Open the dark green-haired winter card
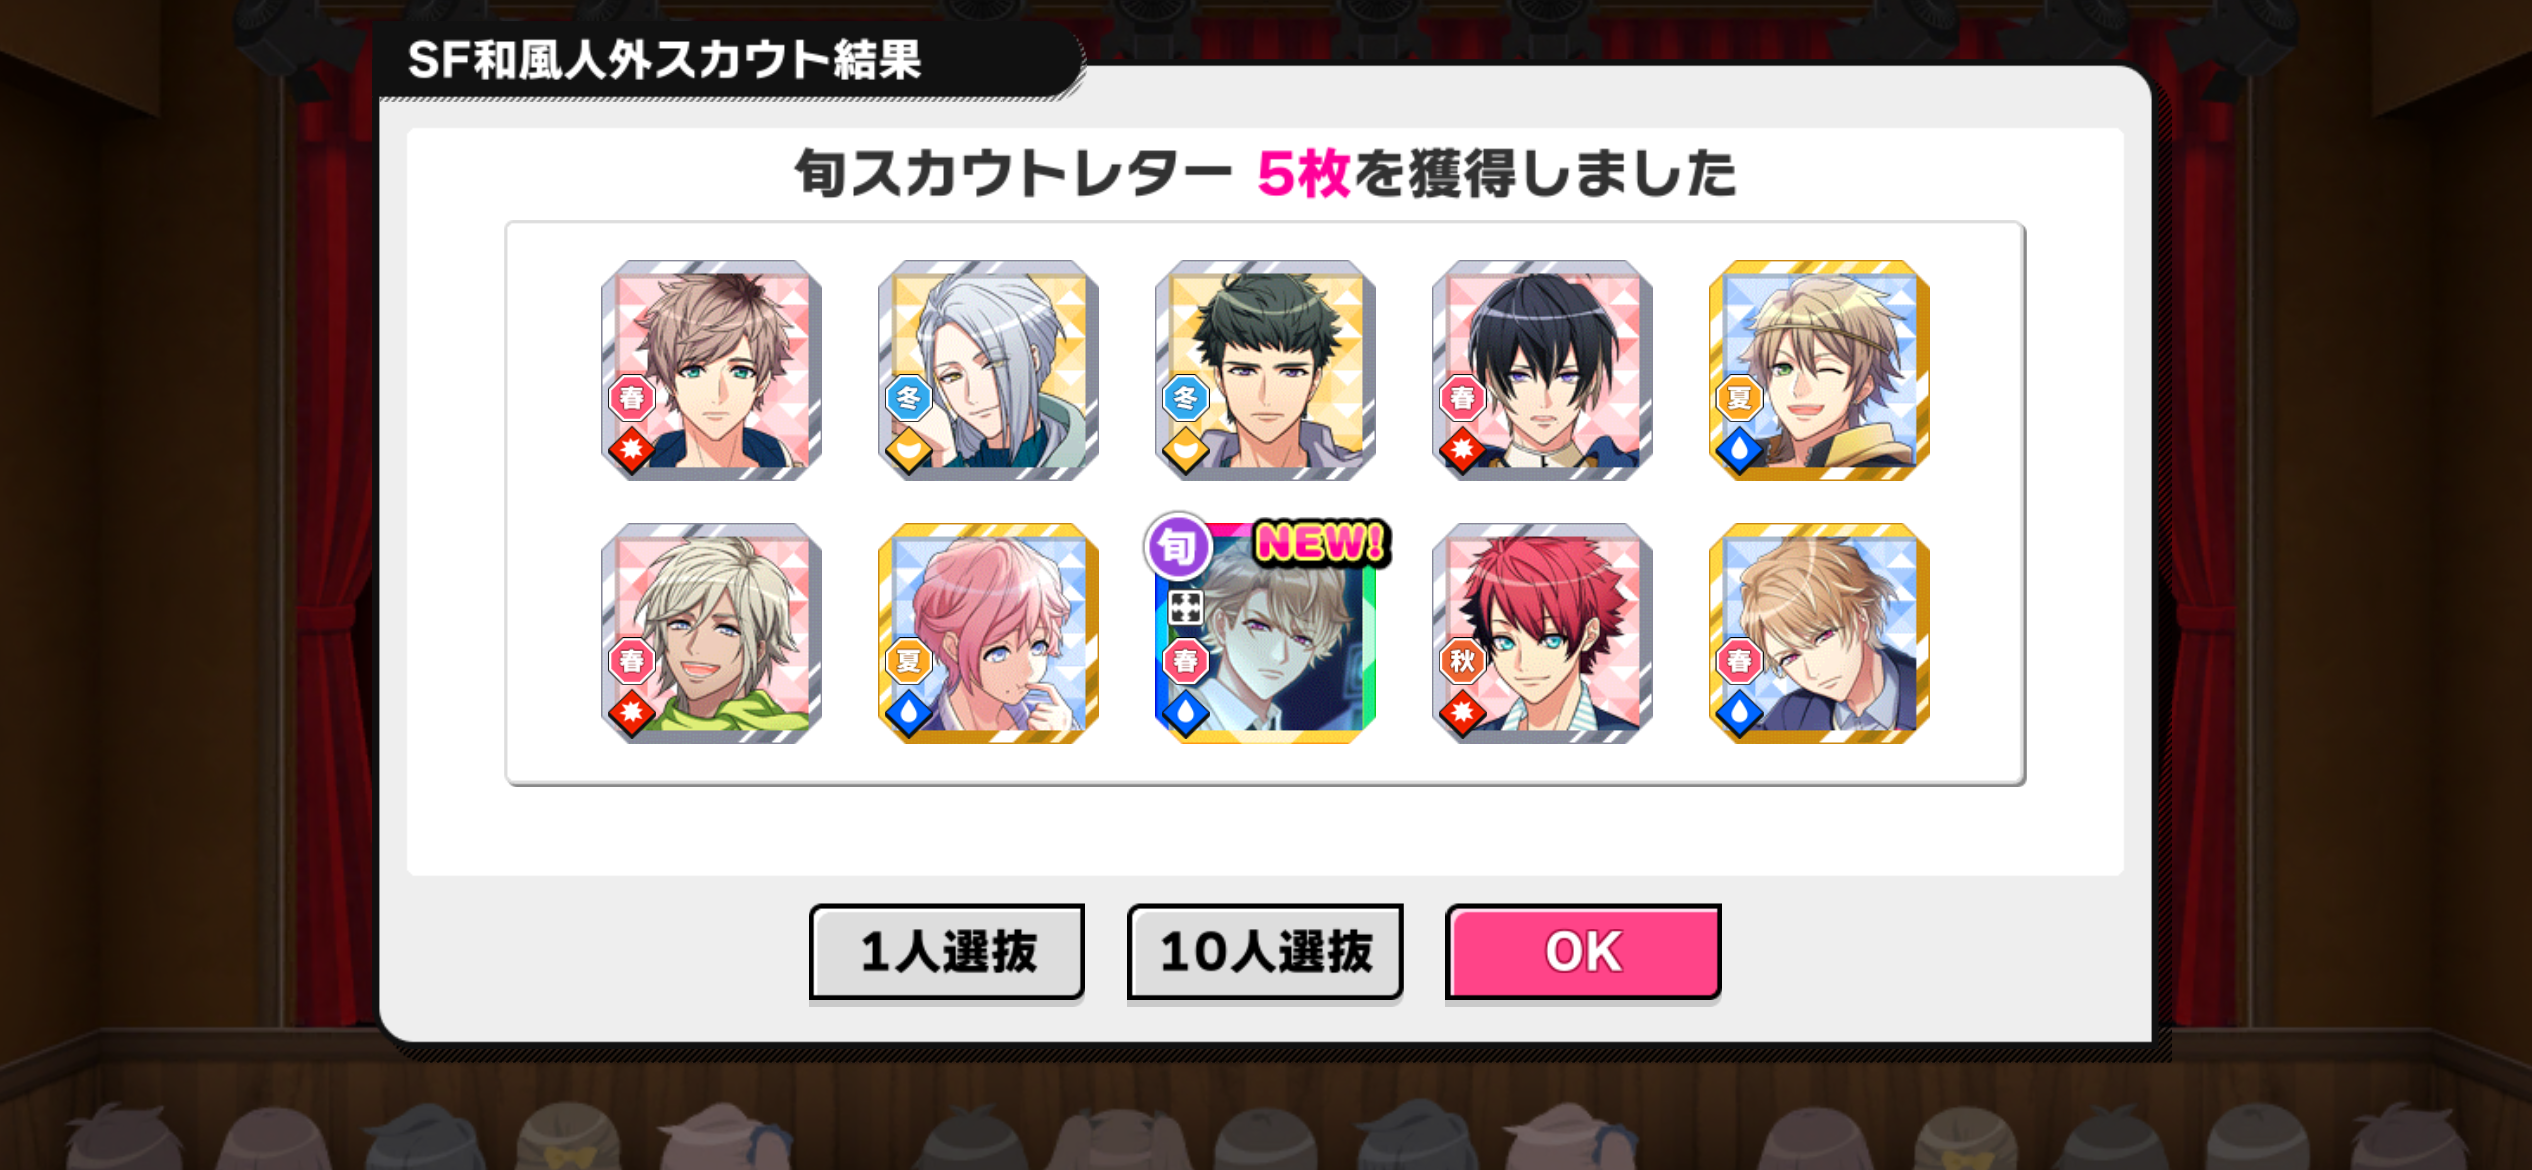Image resolution: width=2532 pixels, height=1170 pixels. point(1265,371)
